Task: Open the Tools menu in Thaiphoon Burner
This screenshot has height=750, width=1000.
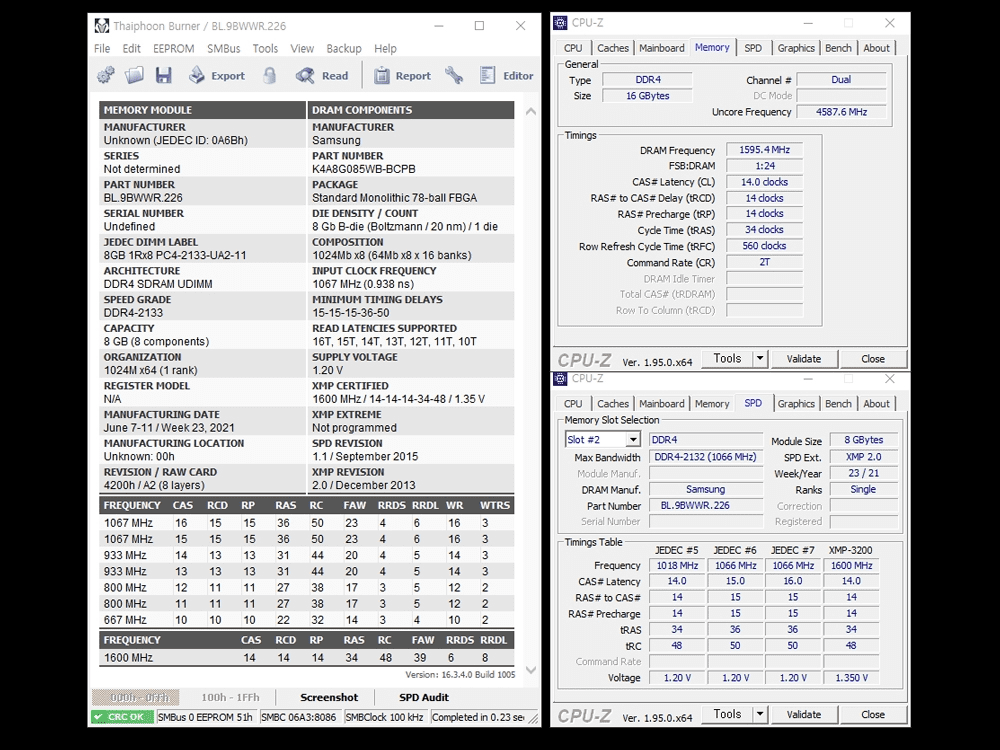Action: click(265, 48)
